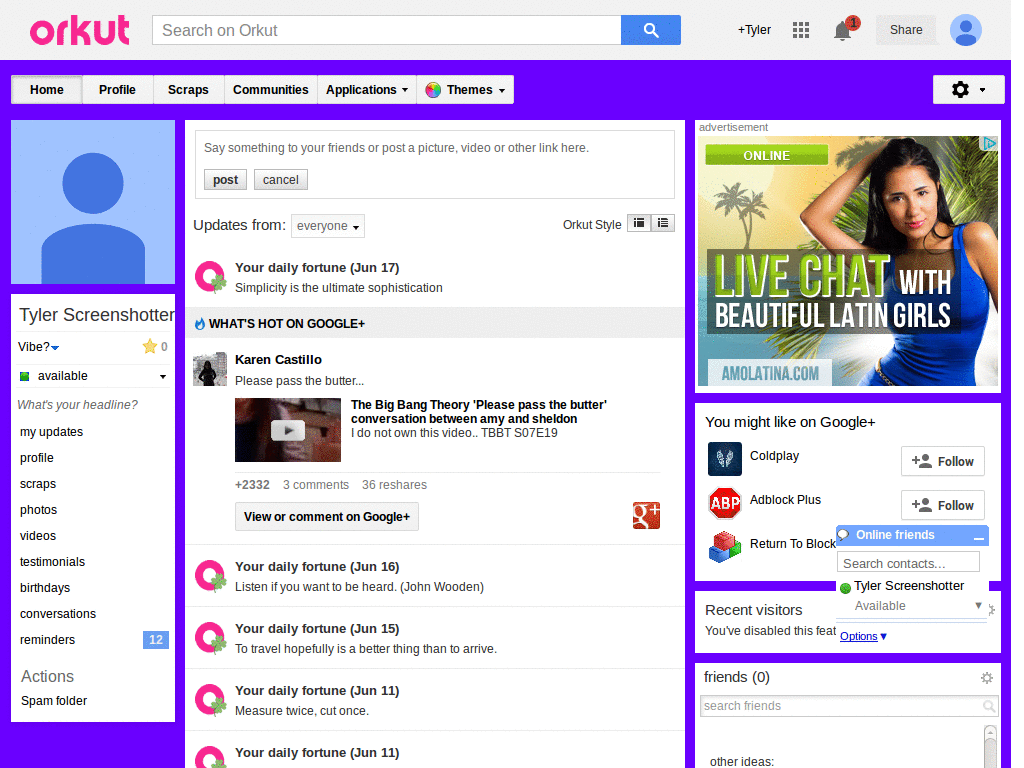
Task: Open testimonials in the sidebar
Action: tap(52, 562)
